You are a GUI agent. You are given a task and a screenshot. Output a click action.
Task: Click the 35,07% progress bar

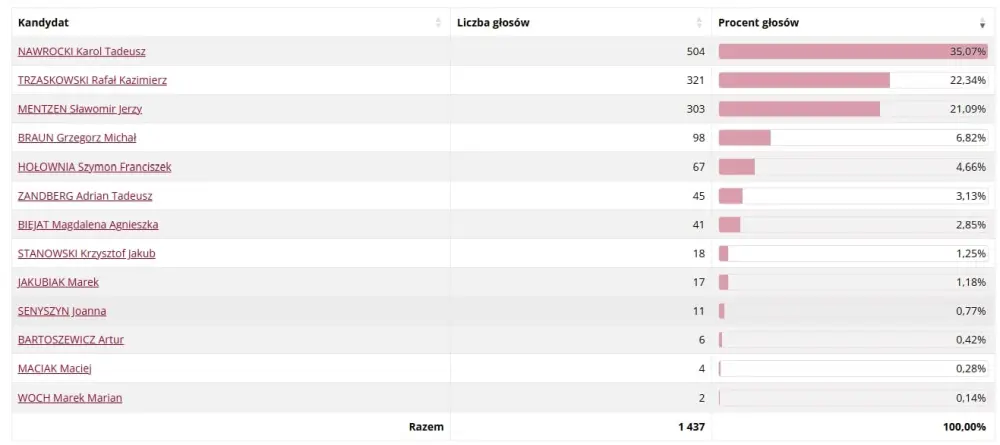[853, 52]
